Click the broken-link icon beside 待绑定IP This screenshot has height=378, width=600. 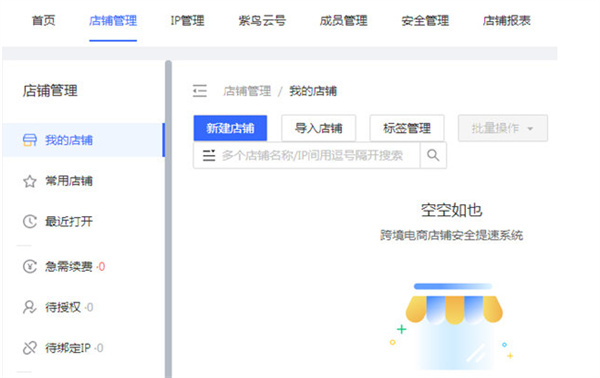[30, 348]
